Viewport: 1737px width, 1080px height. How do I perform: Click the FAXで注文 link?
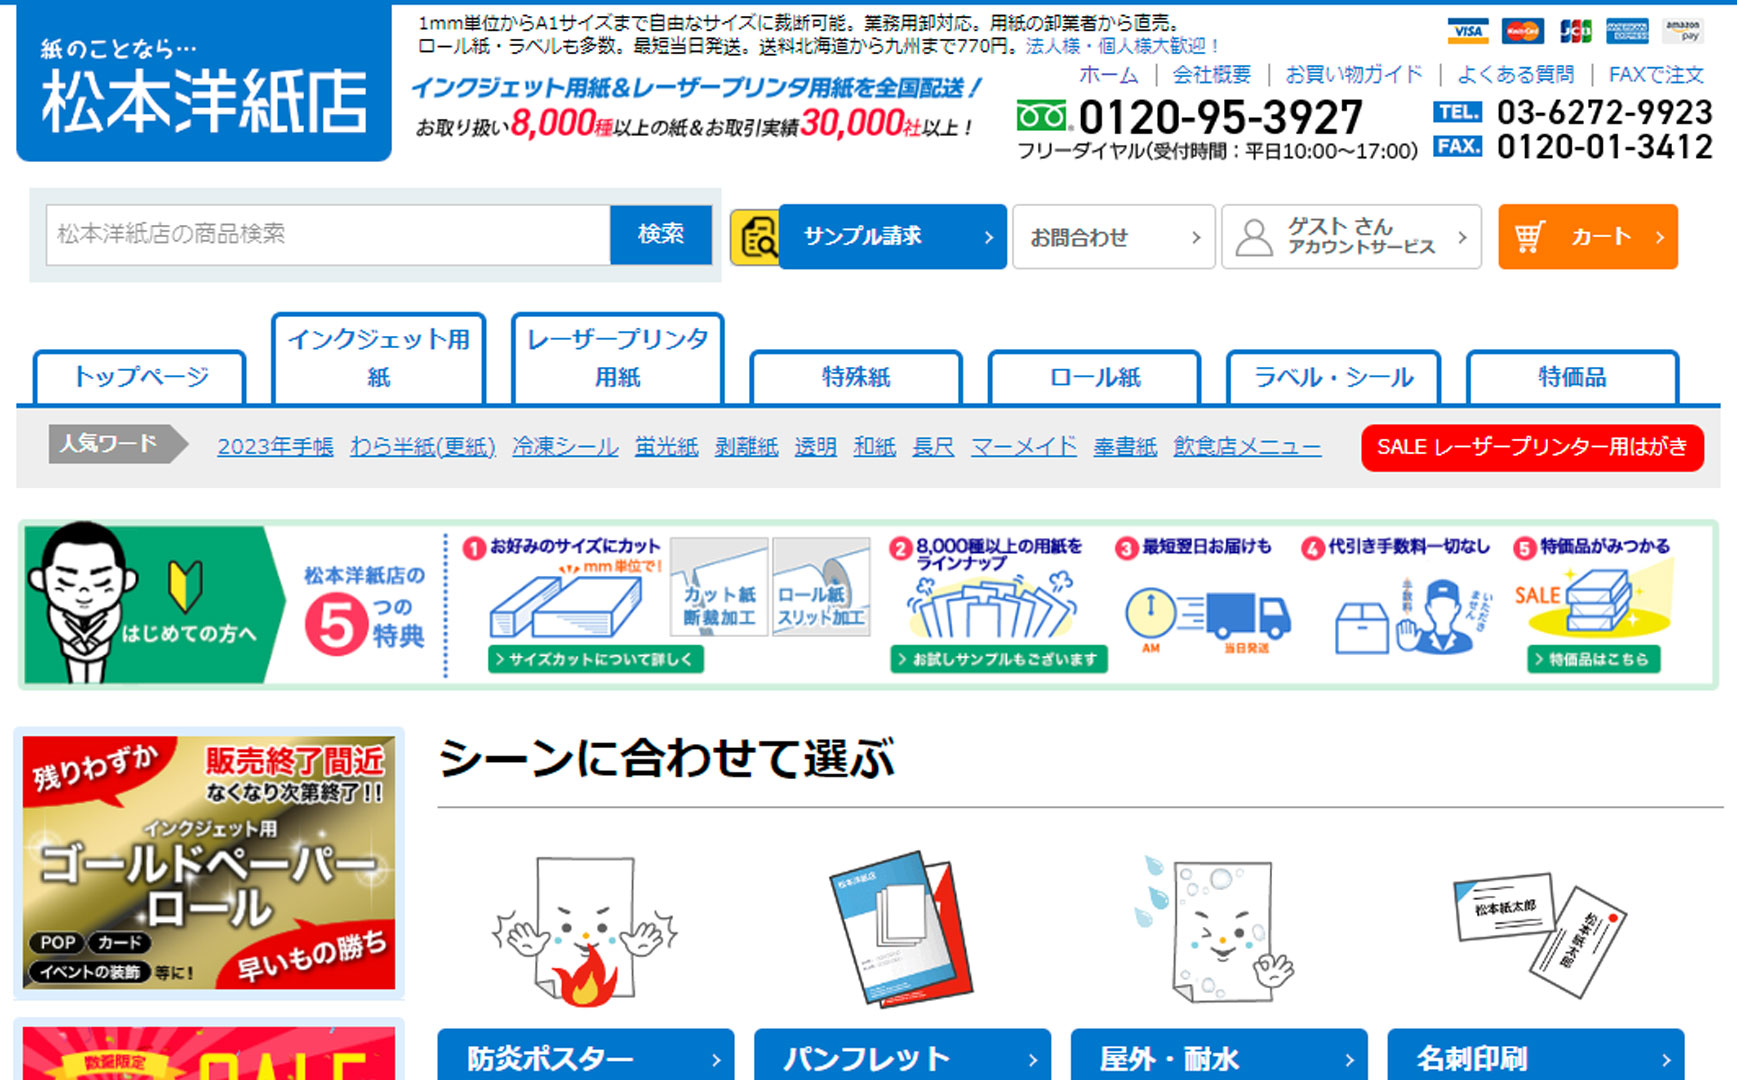coord(1656,75)
